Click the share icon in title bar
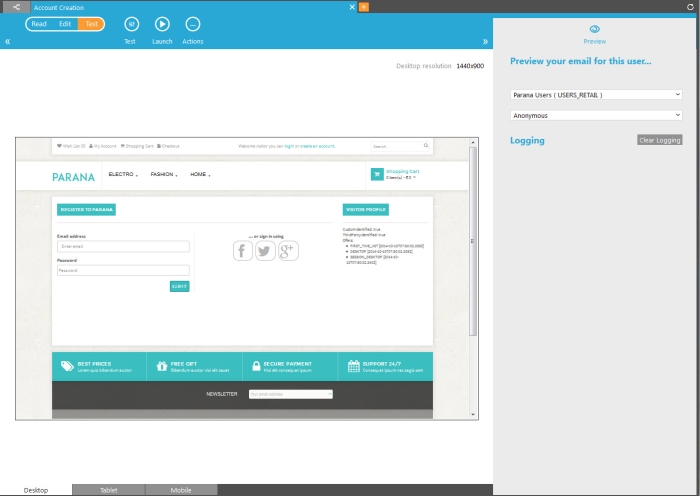The height and width of the screenshot is (496, 700). (x=15, y=7)
